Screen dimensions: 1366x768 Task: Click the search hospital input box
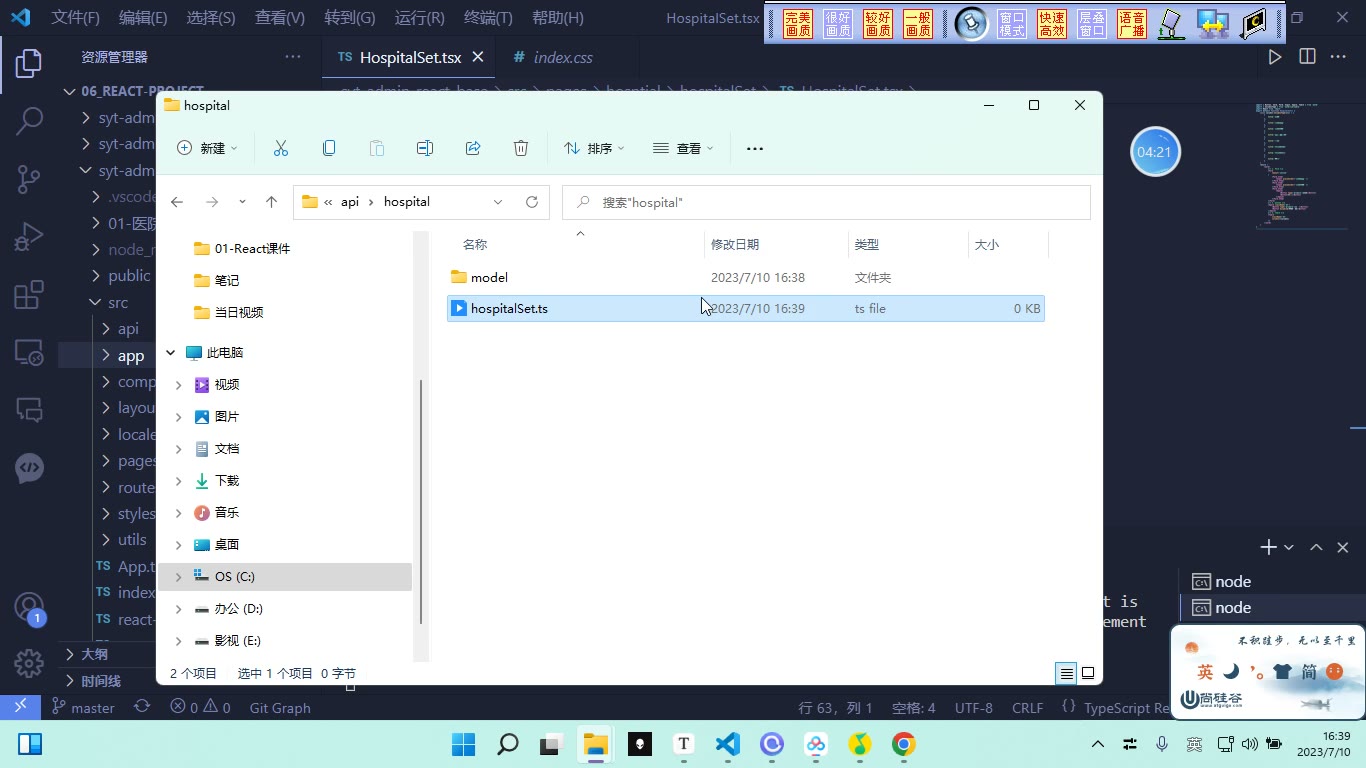click(x=826, y=202)
